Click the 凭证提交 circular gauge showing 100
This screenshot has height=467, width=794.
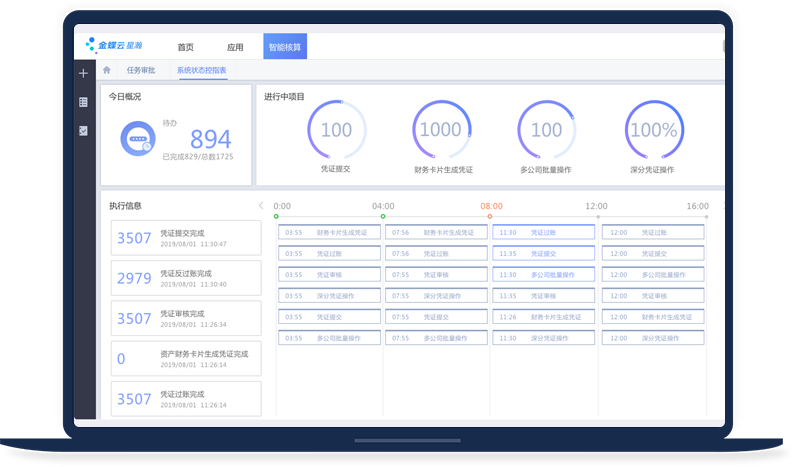tap(336, 130)
